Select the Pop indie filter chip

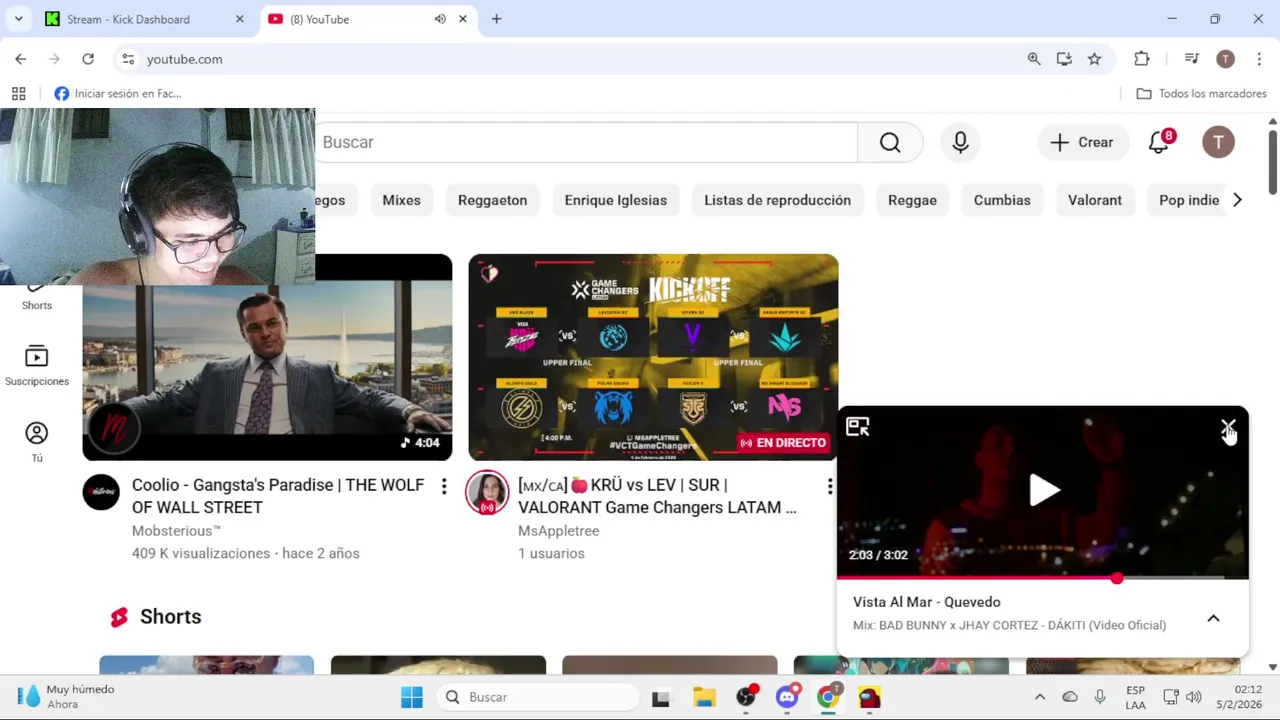[x=1189, y=200]
